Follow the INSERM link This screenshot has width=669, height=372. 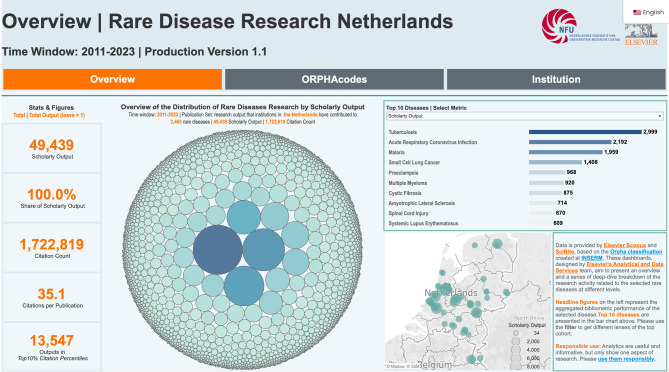[x=592, y=258]
